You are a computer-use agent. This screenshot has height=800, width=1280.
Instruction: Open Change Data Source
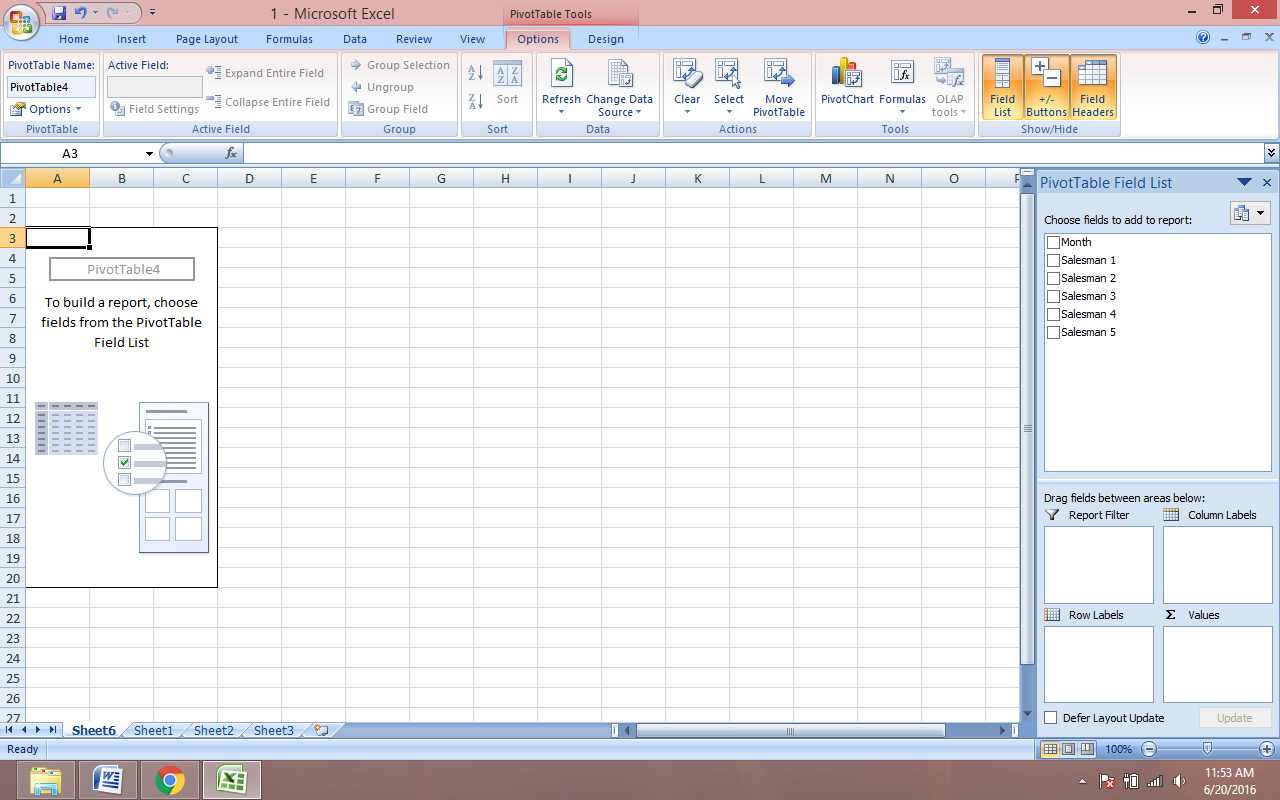click(619, 86)
